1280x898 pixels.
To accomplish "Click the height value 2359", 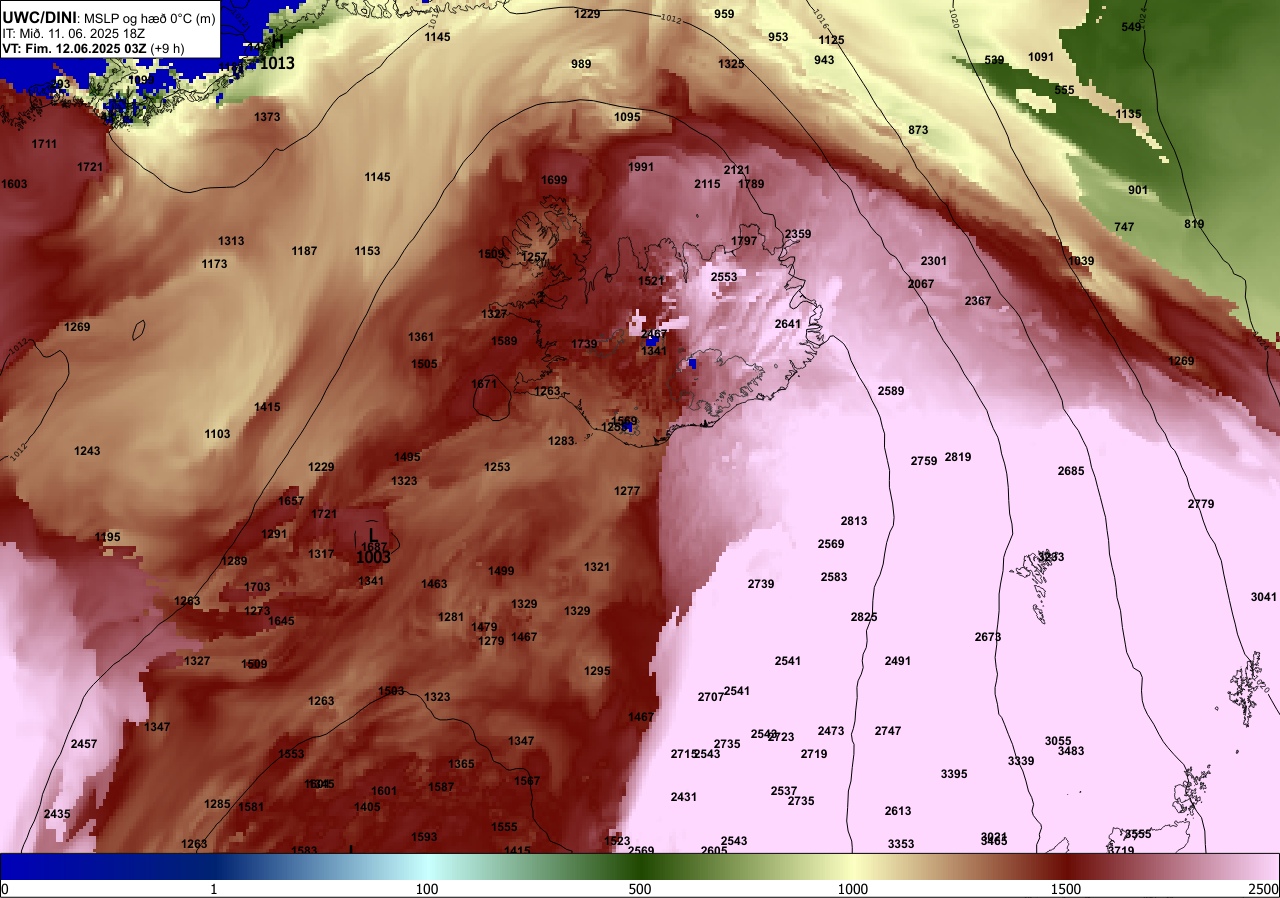I will [x=798, y=234].
